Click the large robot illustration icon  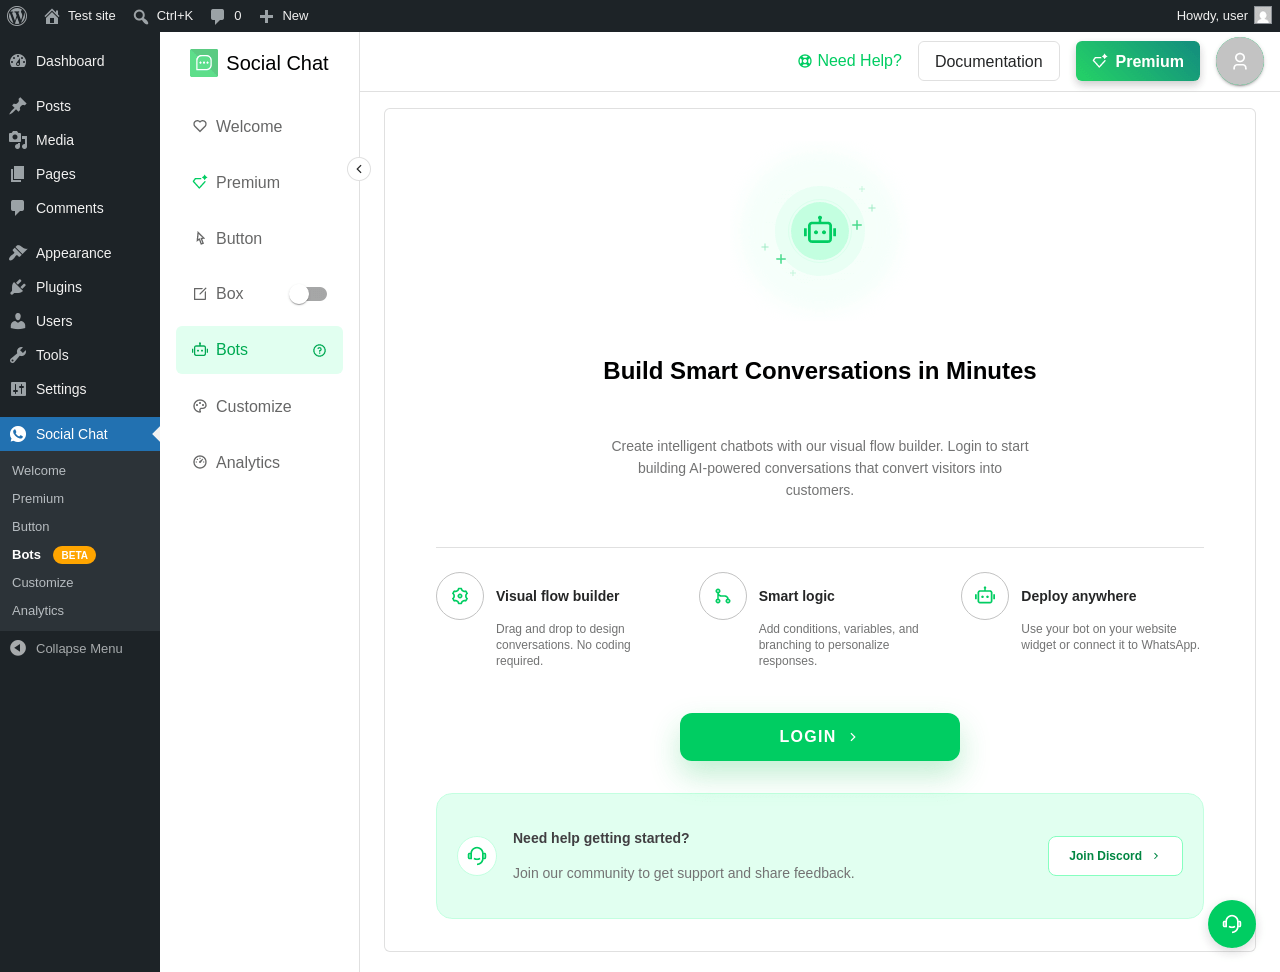pos(820,231)
